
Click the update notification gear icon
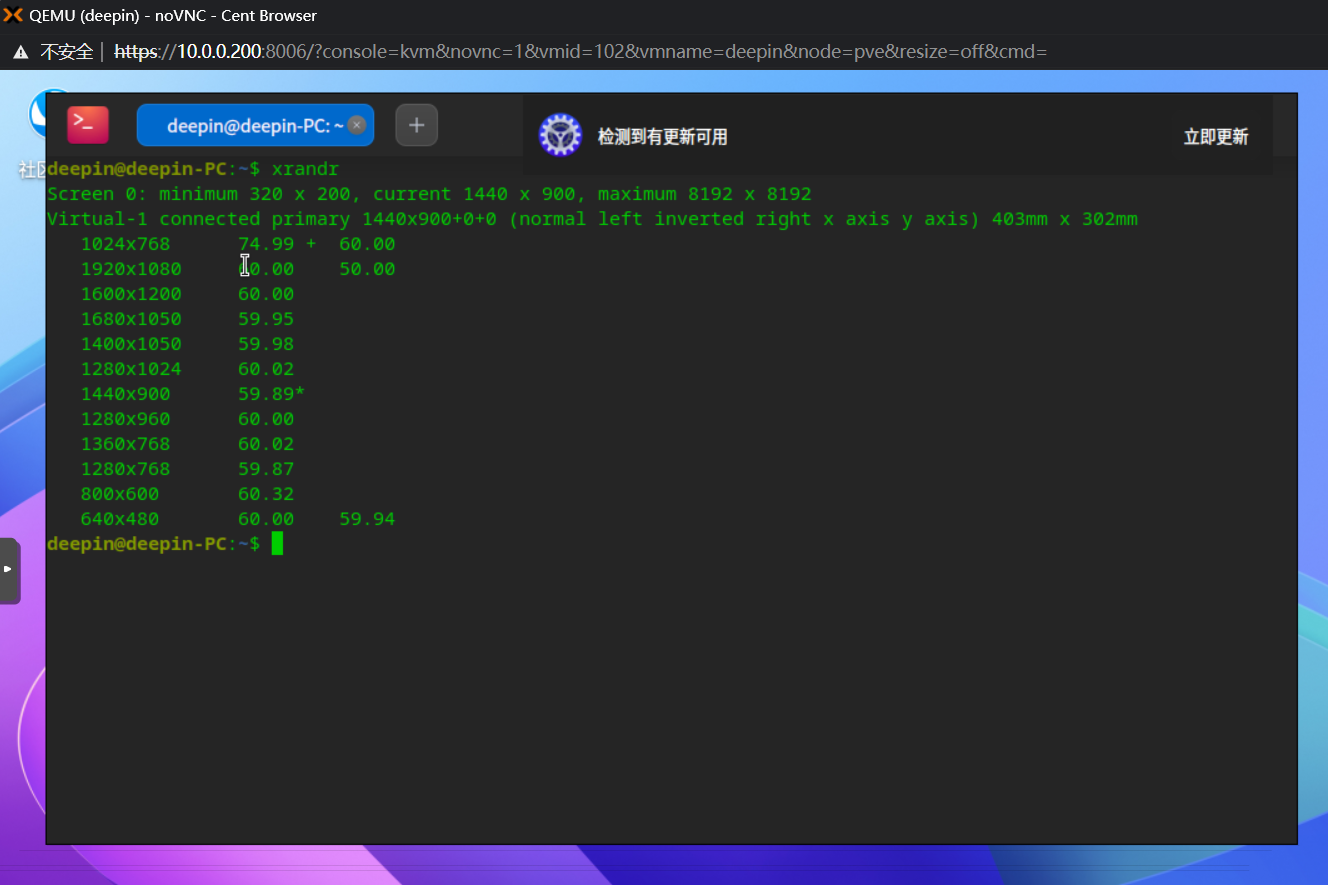click(x=560, y=135)
